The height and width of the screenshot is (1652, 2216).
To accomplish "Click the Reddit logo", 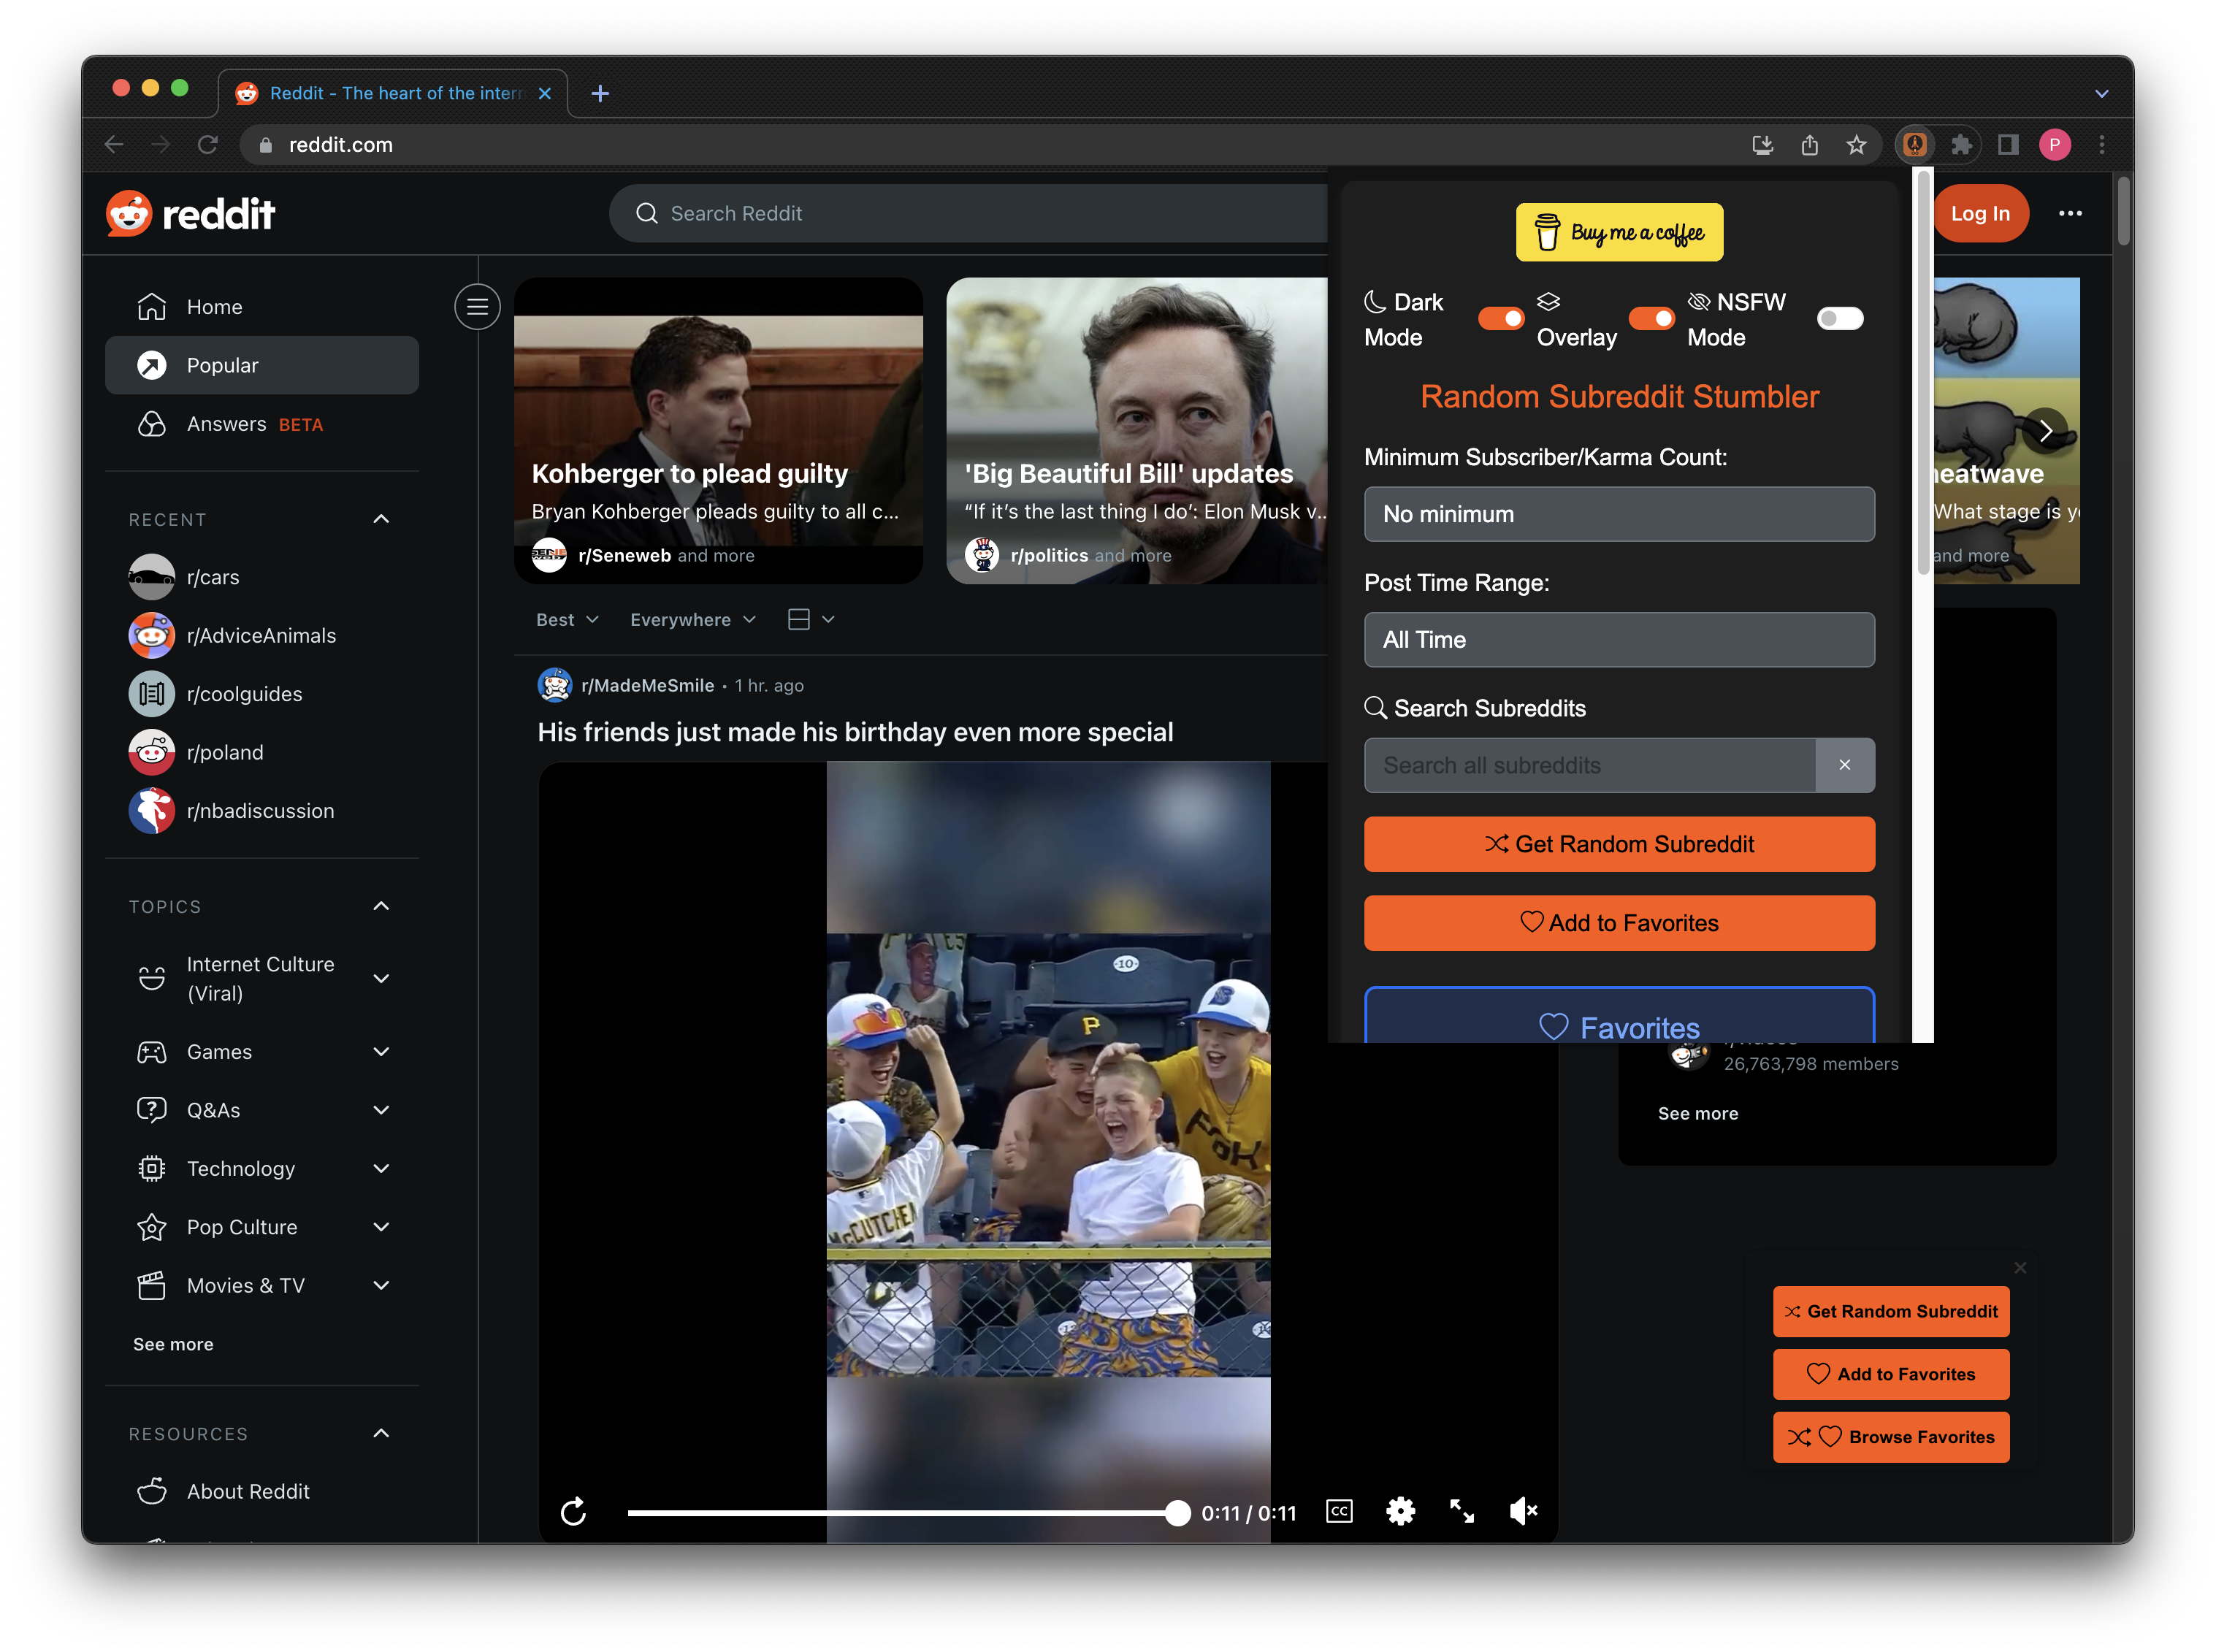I will point(190,213).
